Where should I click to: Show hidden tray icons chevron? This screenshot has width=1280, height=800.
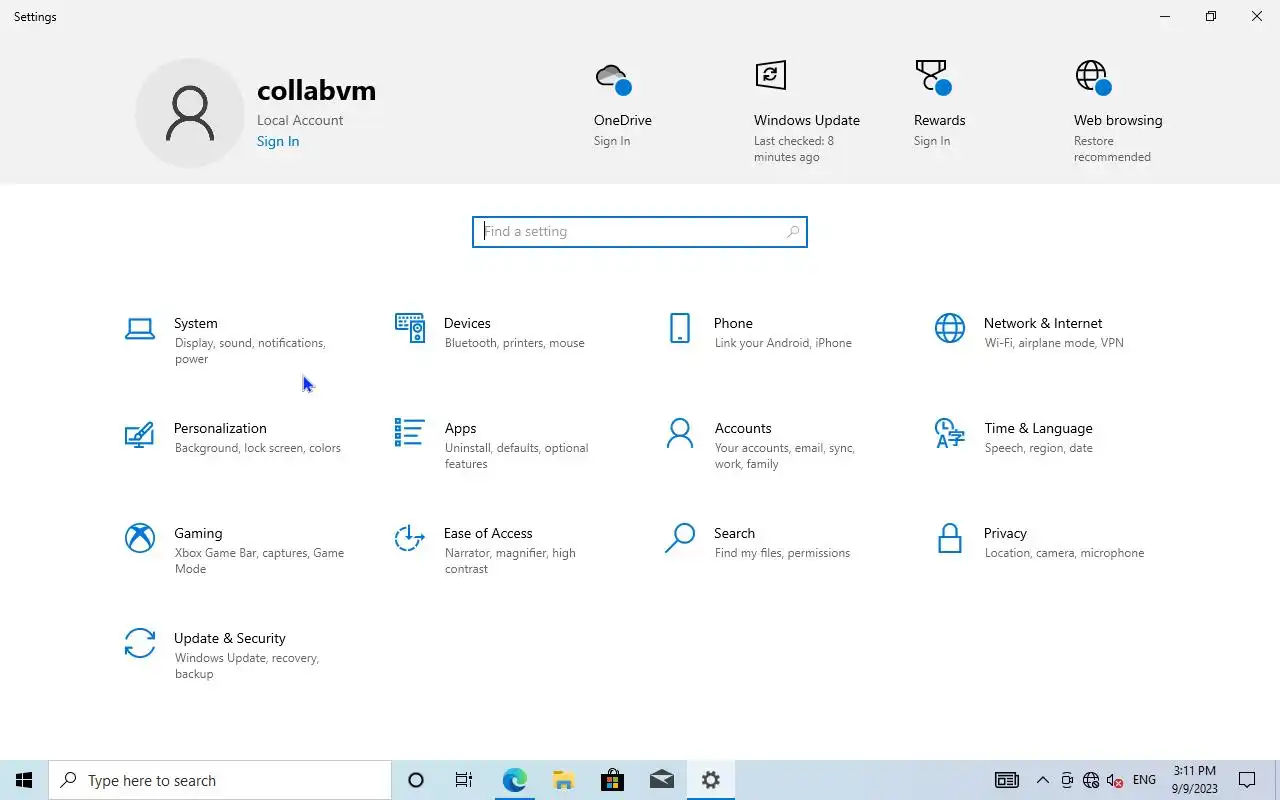(x=1042, y=780)
